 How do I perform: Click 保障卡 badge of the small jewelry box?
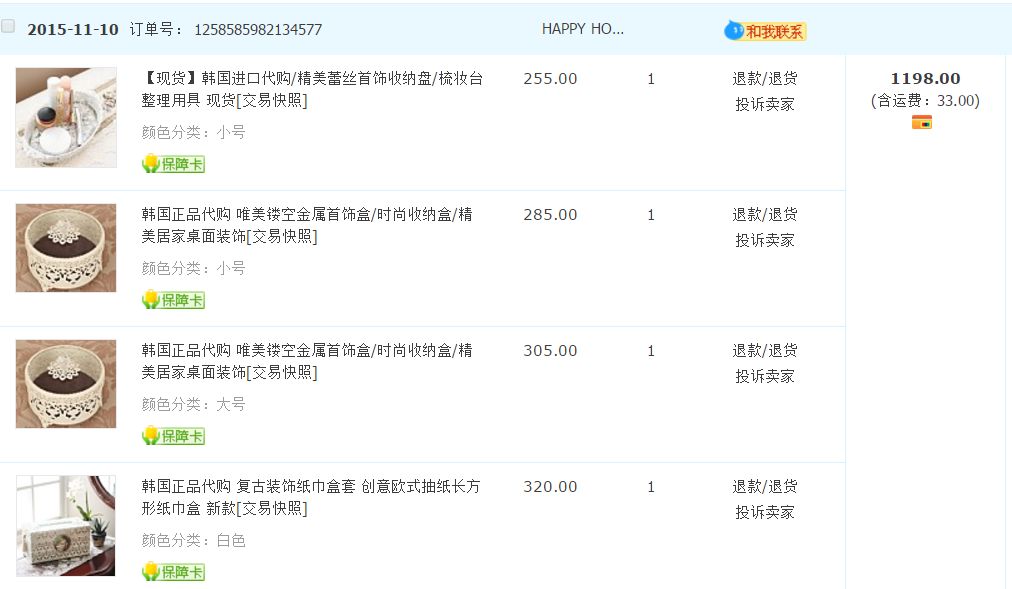173,300
